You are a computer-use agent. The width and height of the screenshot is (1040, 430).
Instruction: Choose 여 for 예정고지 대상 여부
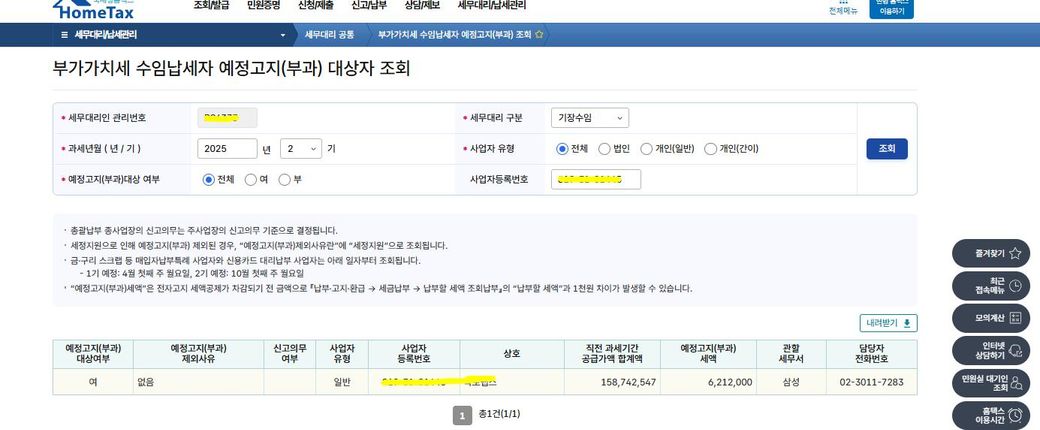250,180
